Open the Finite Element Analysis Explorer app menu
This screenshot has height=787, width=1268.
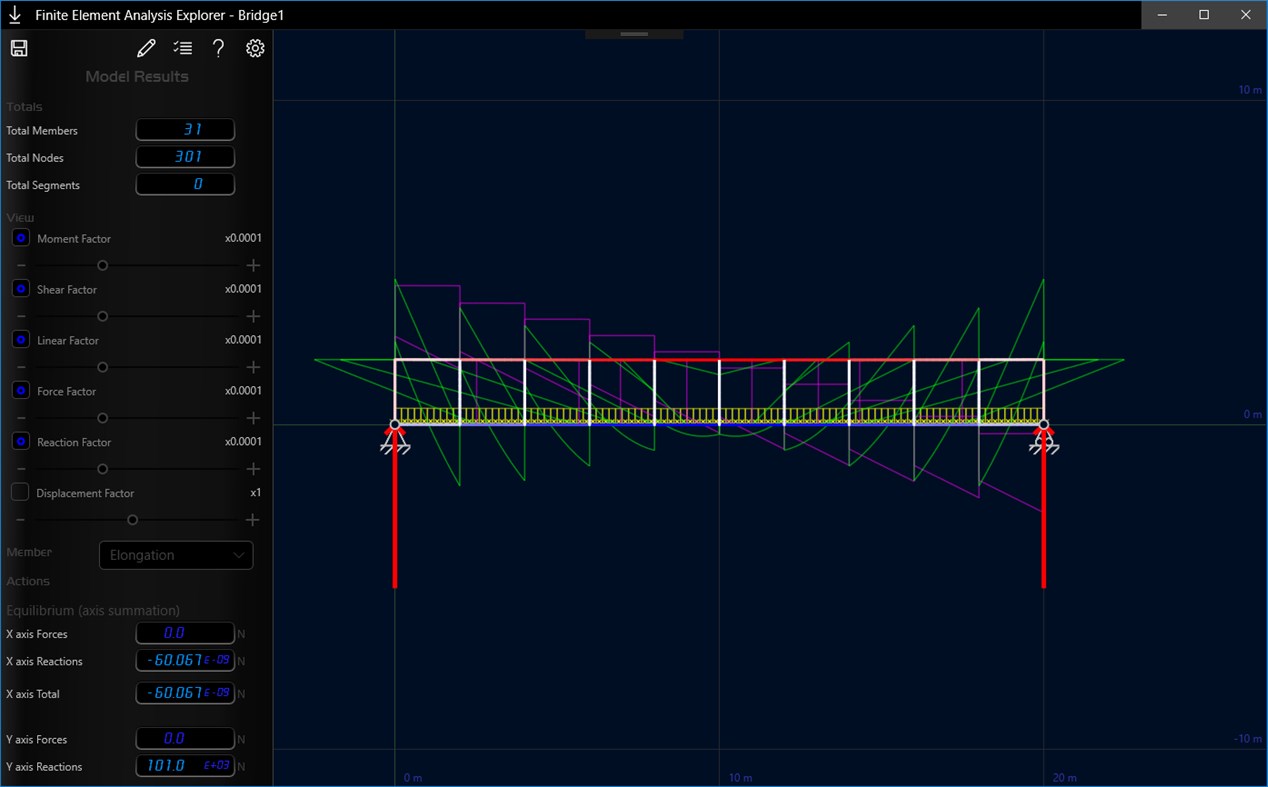[13, 14]
